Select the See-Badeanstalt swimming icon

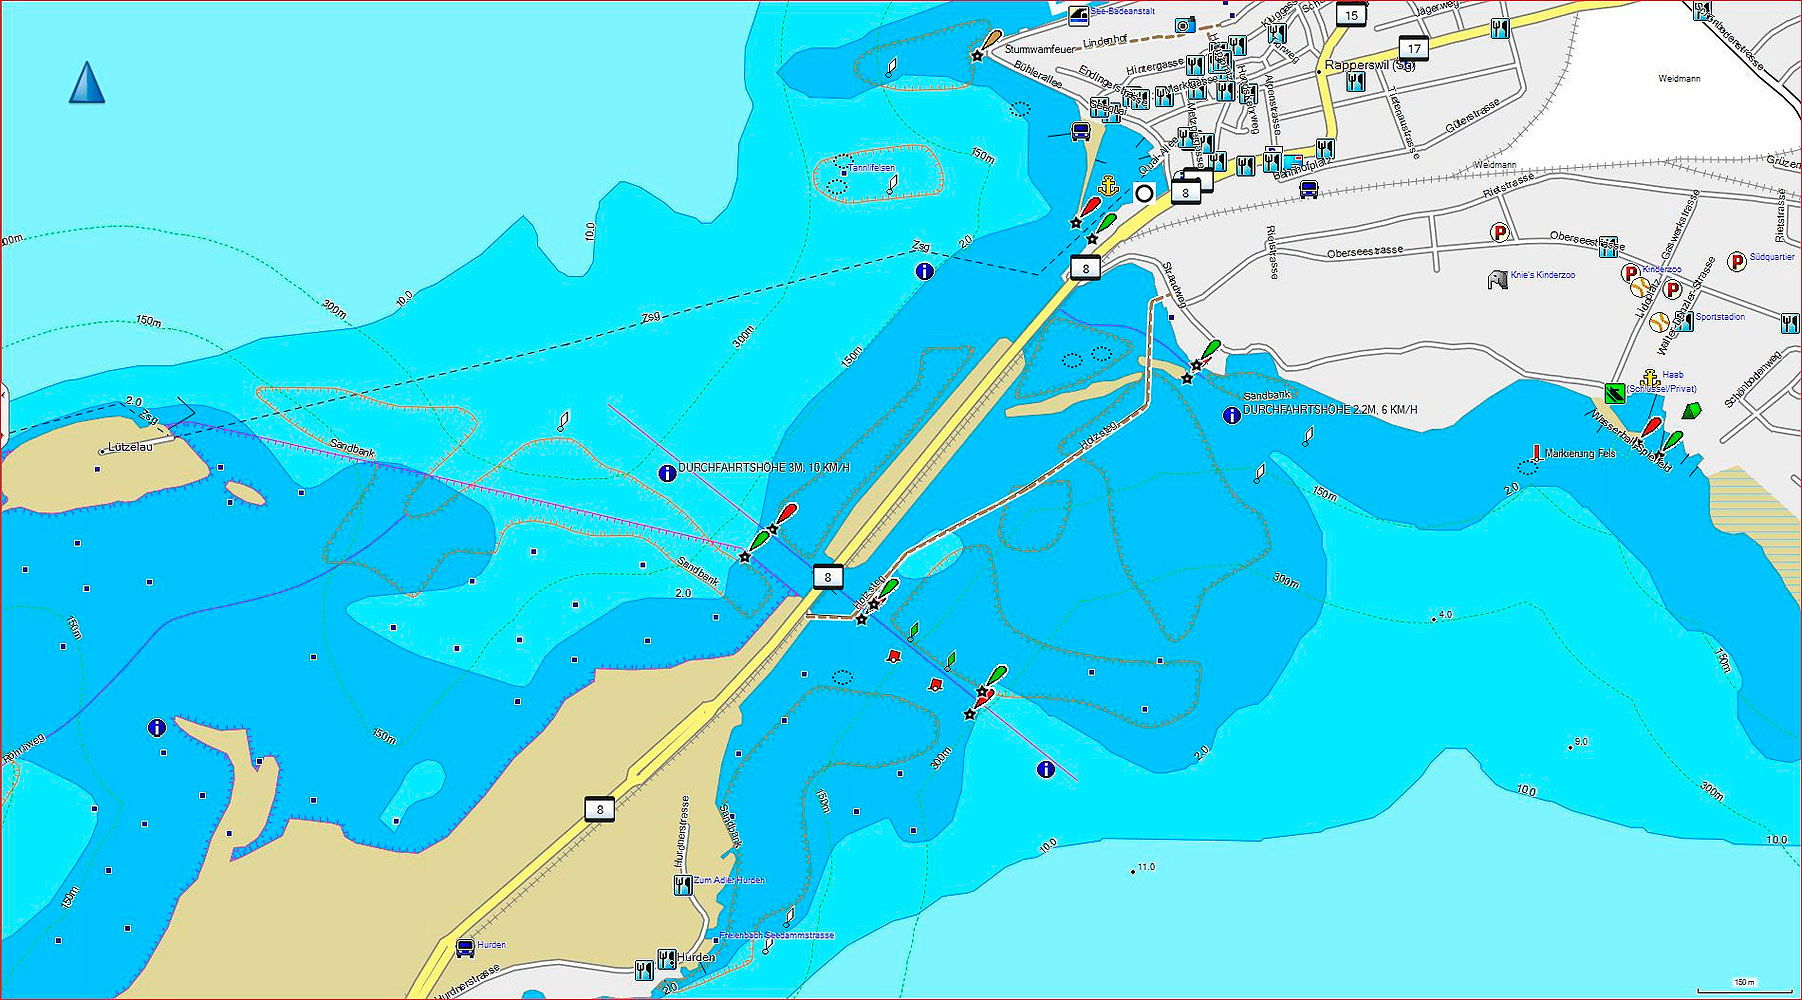coord(1078,14)
